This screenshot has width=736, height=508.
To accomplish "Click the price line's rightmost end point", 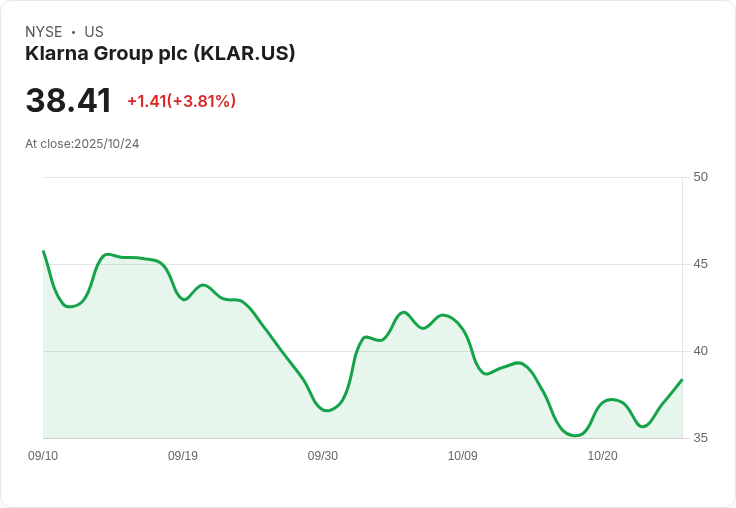I will tap(682, 380).
